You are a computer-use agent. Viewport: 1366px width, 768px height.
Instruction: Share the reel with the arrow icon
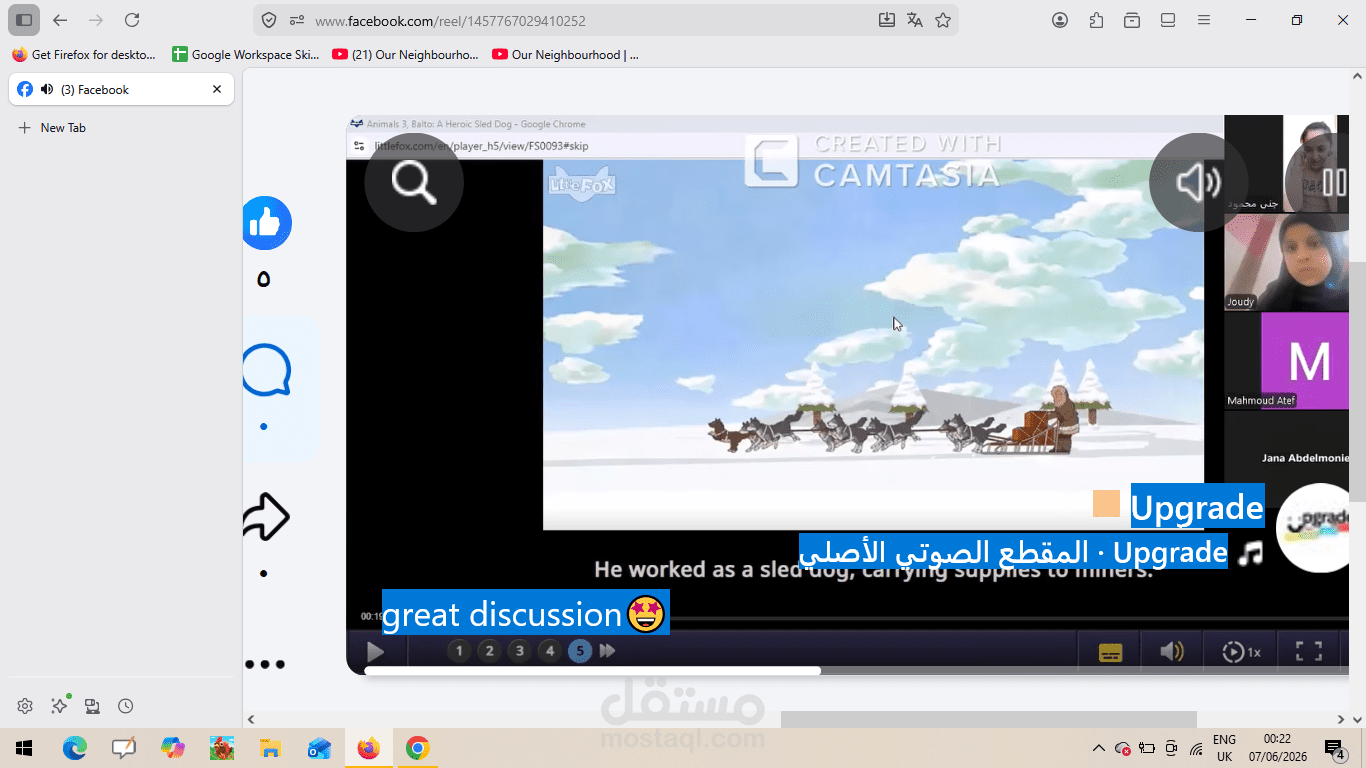coord(266,517)
